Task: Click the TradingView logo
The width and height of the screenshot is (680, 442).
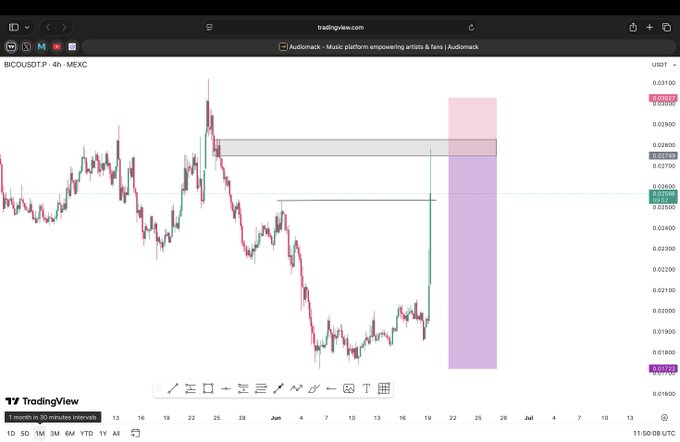Action: 42,401
